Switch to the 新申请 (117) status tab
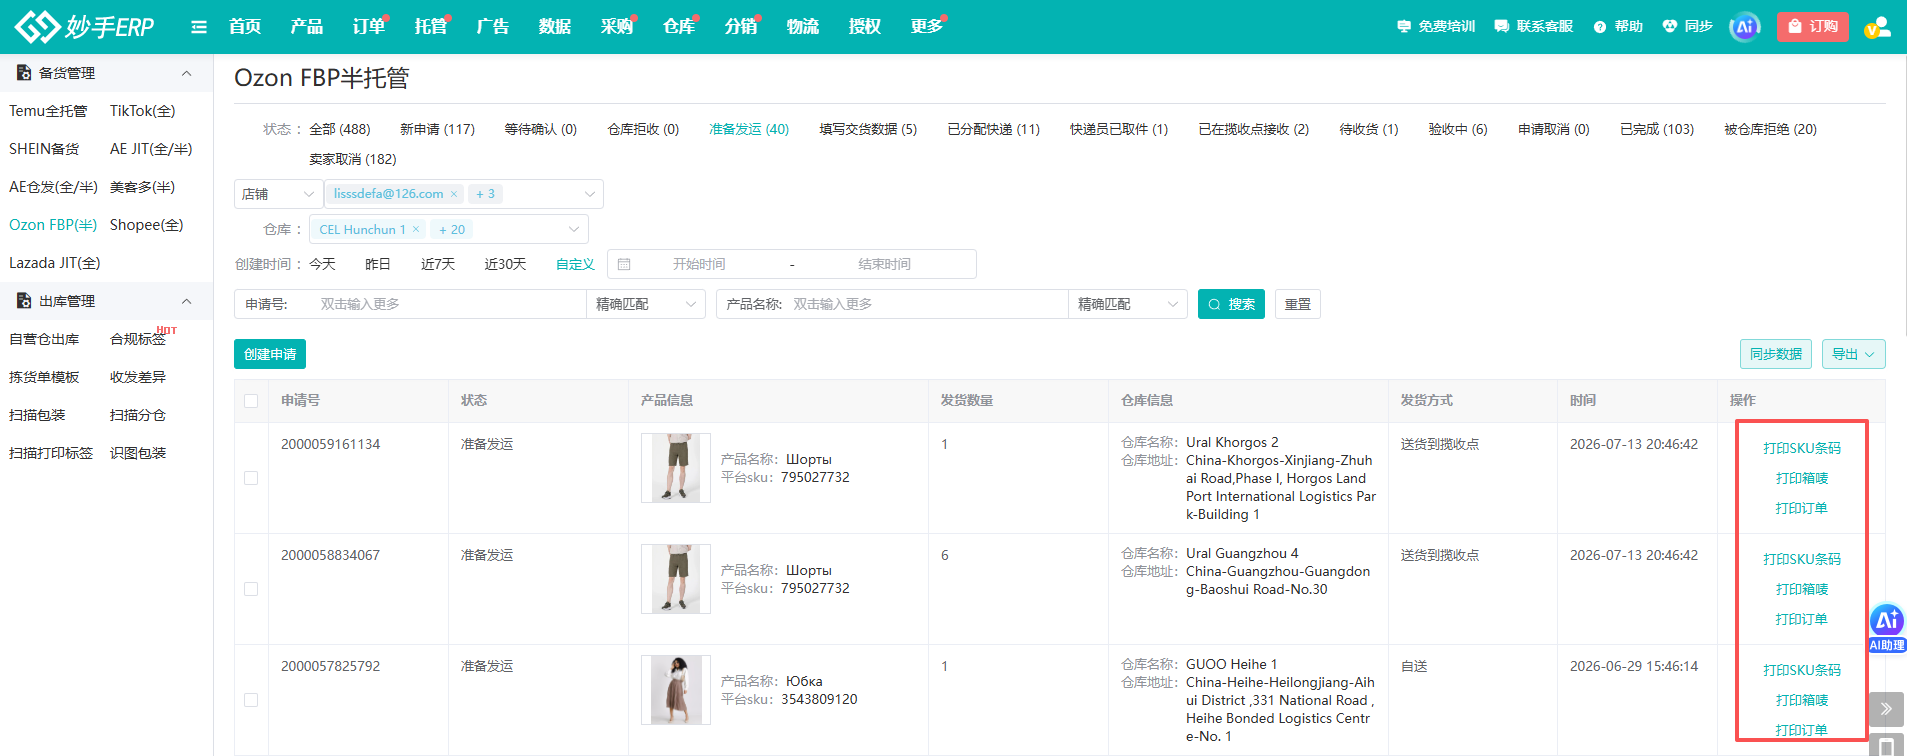The height and width of the screenshot is (756, 1907). click(437, 129)
